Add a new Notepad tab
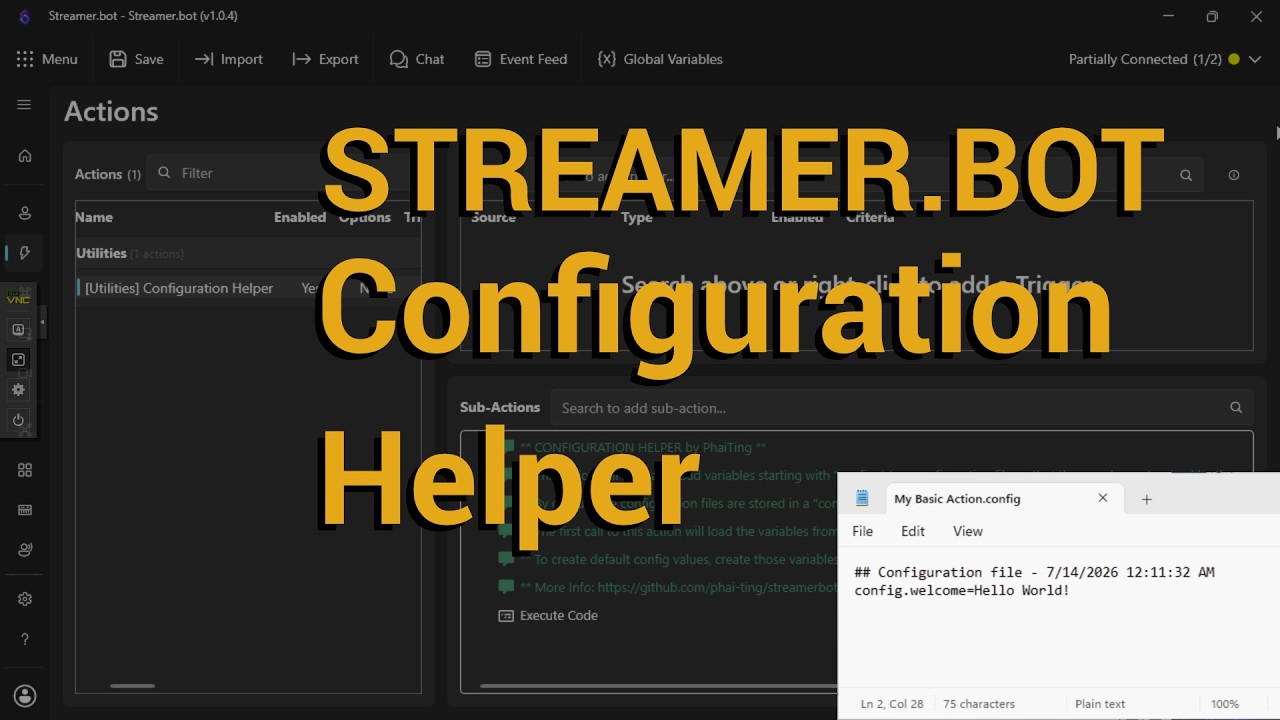1280x720 pixels. click(x=1147, y=499)
